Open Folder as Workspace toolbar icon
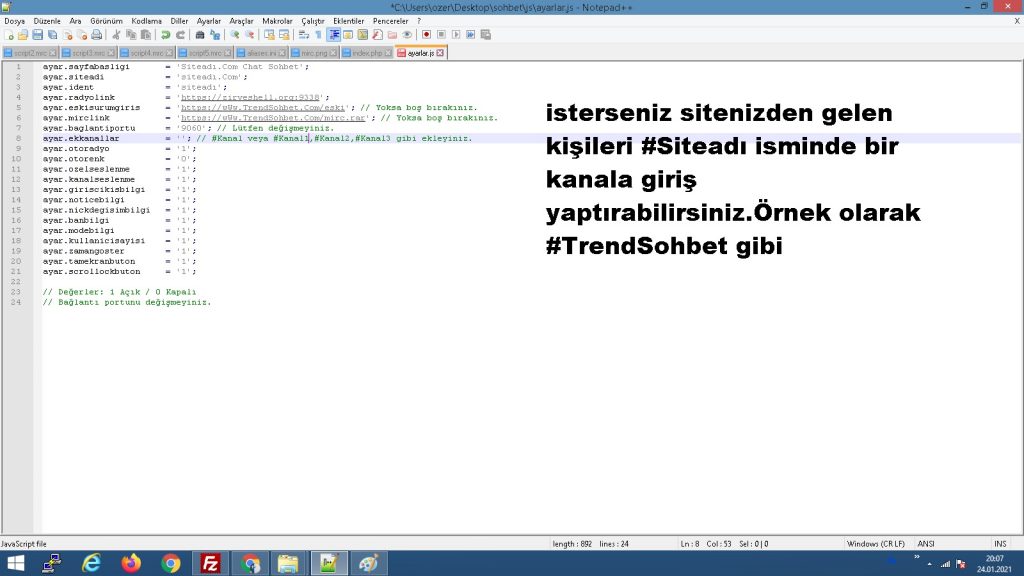This screenshot has width=1024, height=576. [392, 35]
